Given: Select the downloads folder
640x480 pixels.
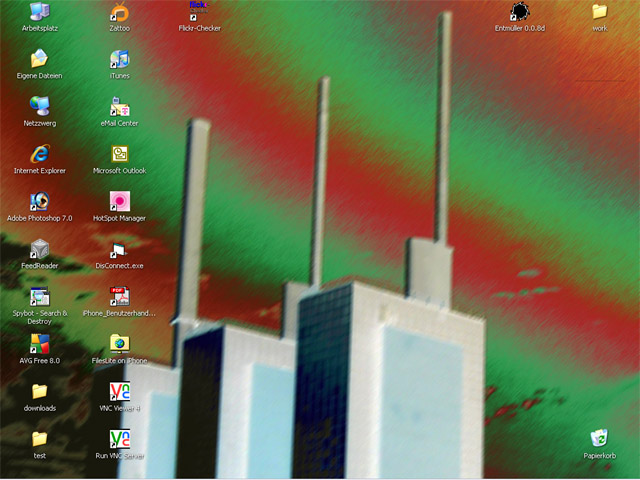Looking at the screenshot, I should pos(40,391).
